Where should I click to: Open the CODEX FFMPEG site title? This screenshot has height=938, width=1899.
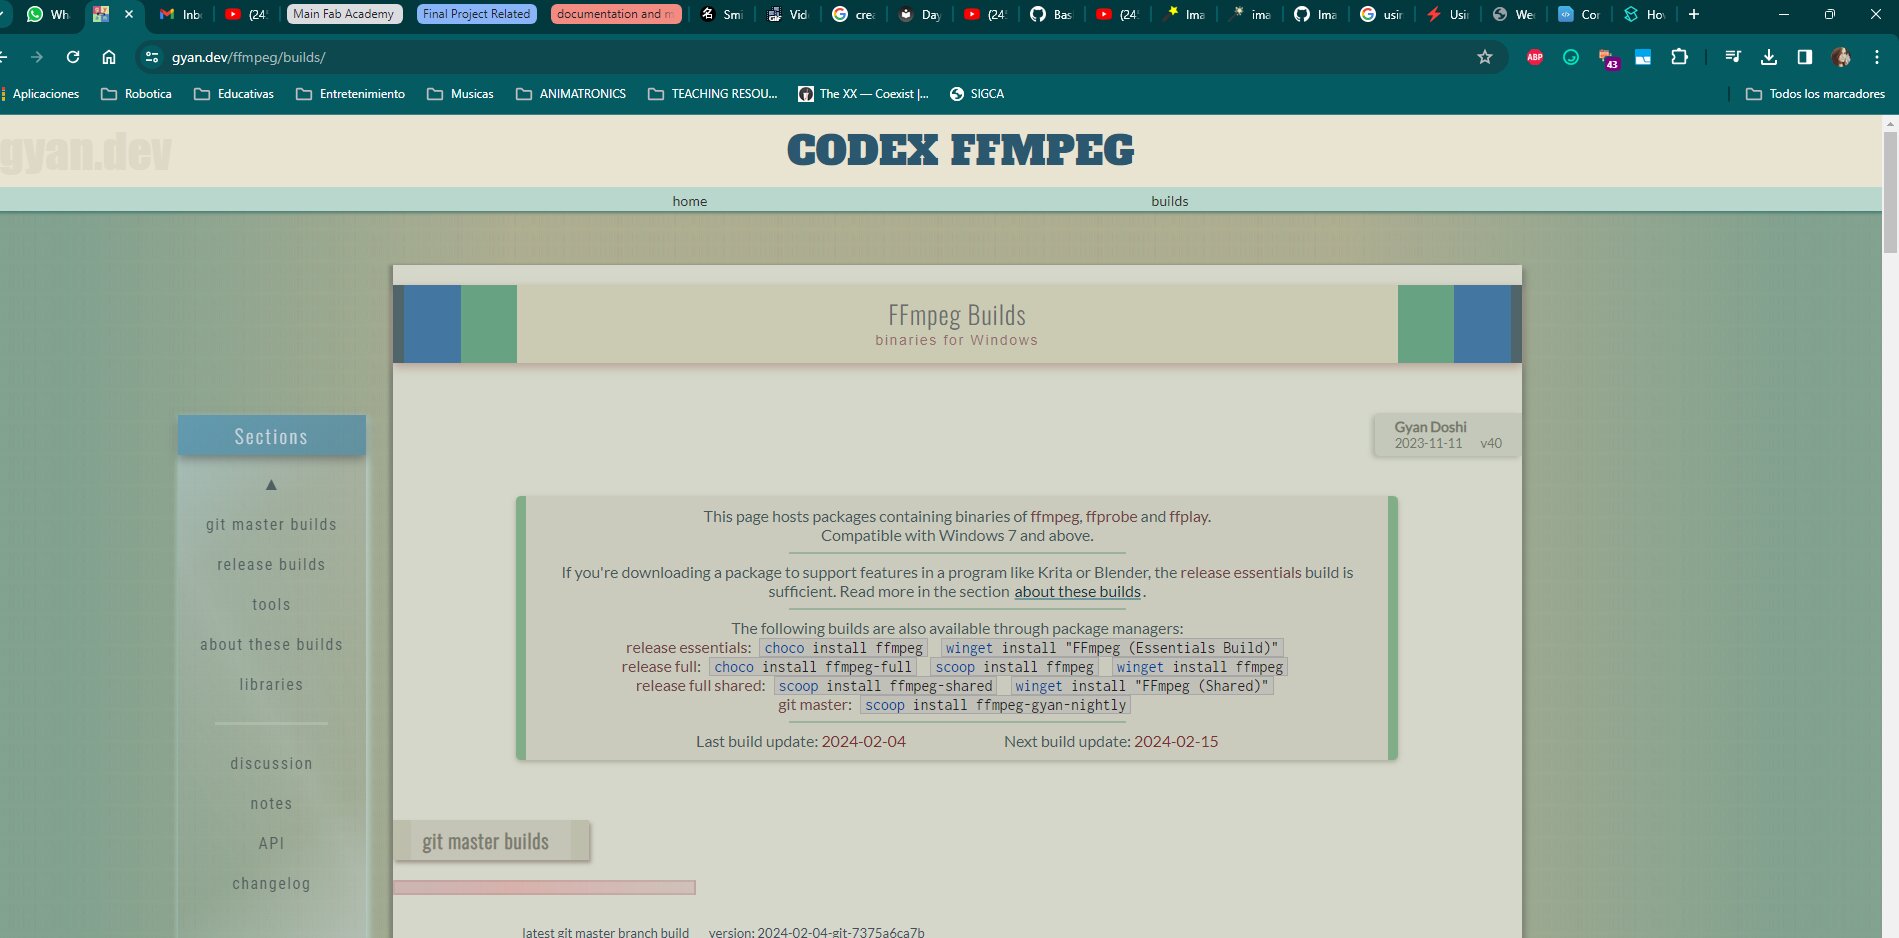click(x=960, y=151)
